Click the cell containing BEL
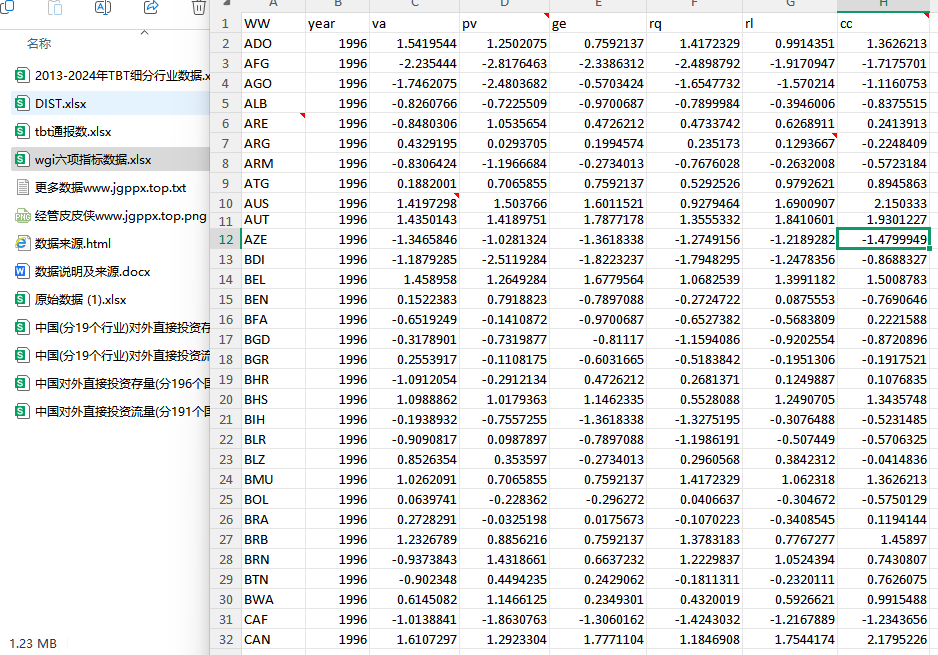Screen dimensions: 938x655 [x=273, y=280]
